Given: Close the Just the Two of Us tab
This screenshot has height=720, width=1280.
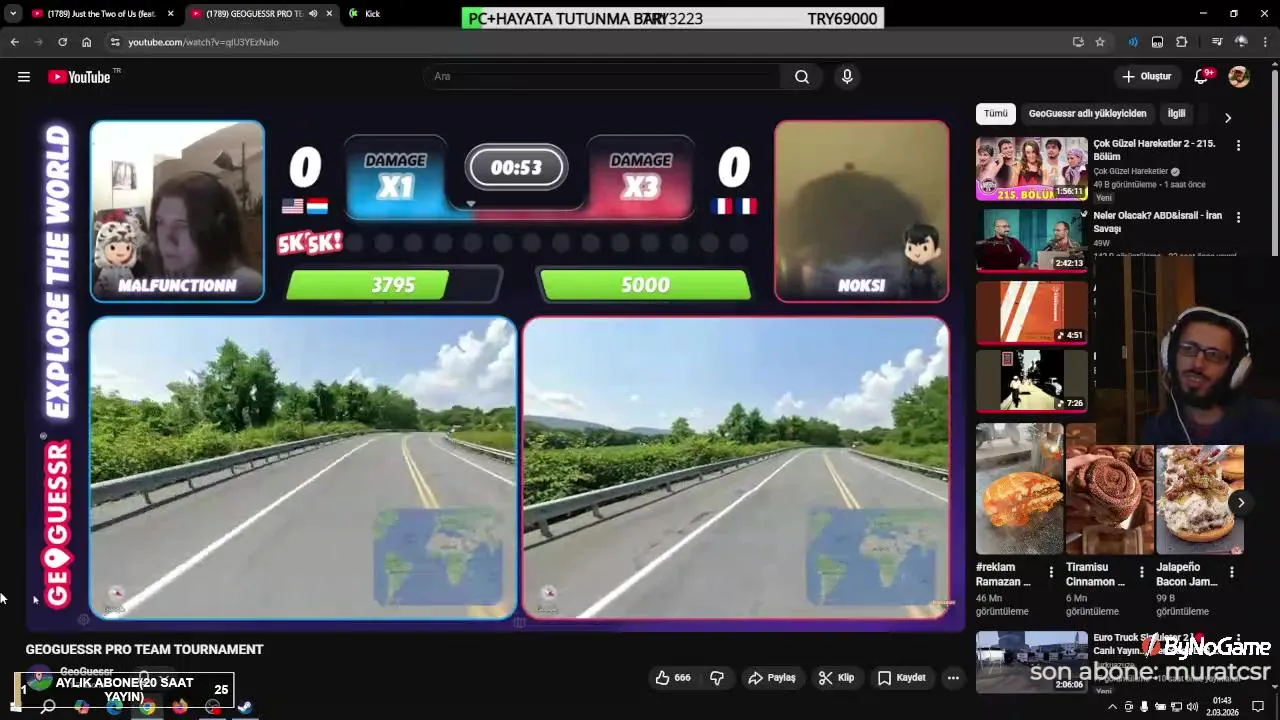Looking at the screenshot, I should coord(171,14).
